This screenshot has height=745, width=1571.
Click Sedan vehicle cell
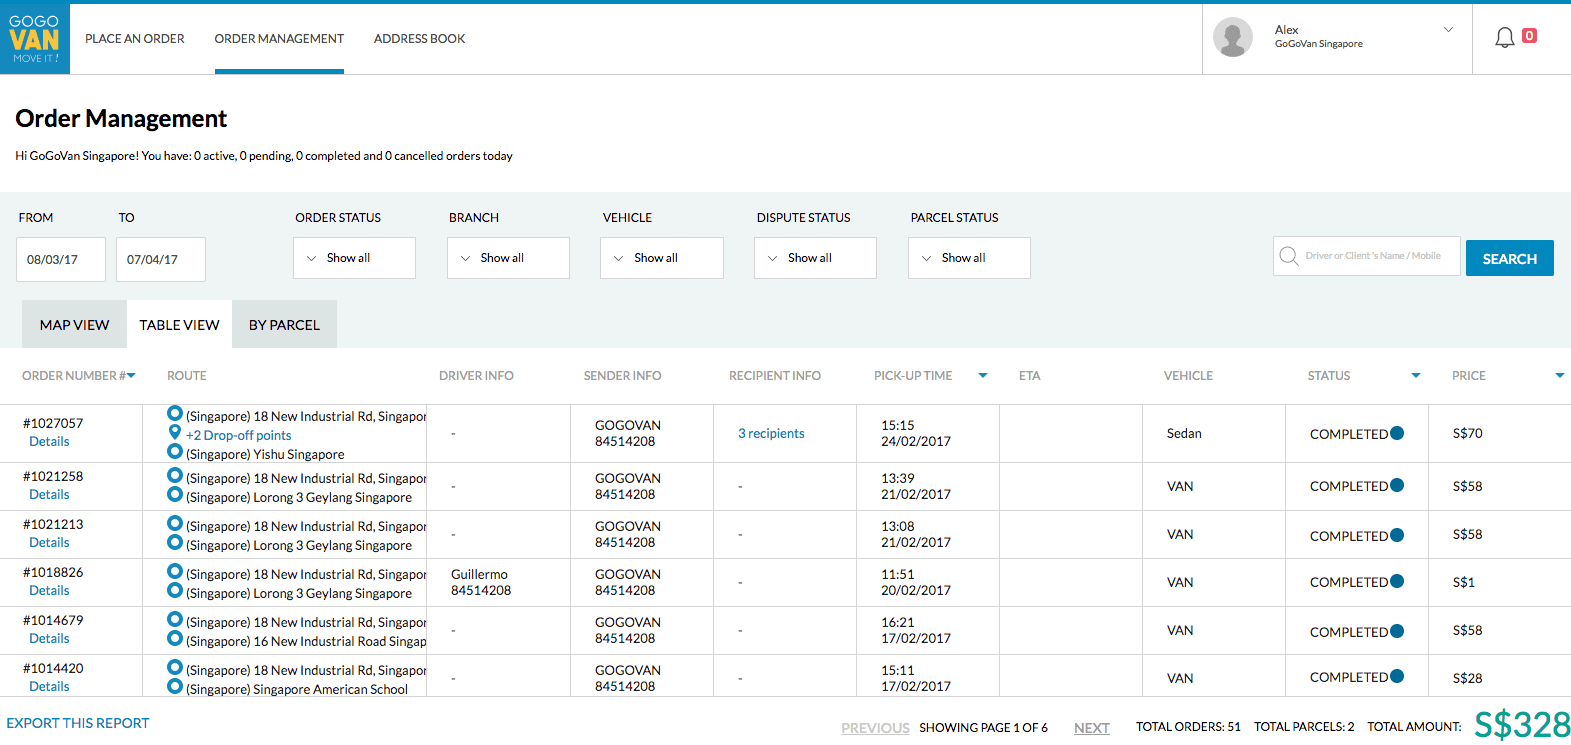(x=1184, y=433)
